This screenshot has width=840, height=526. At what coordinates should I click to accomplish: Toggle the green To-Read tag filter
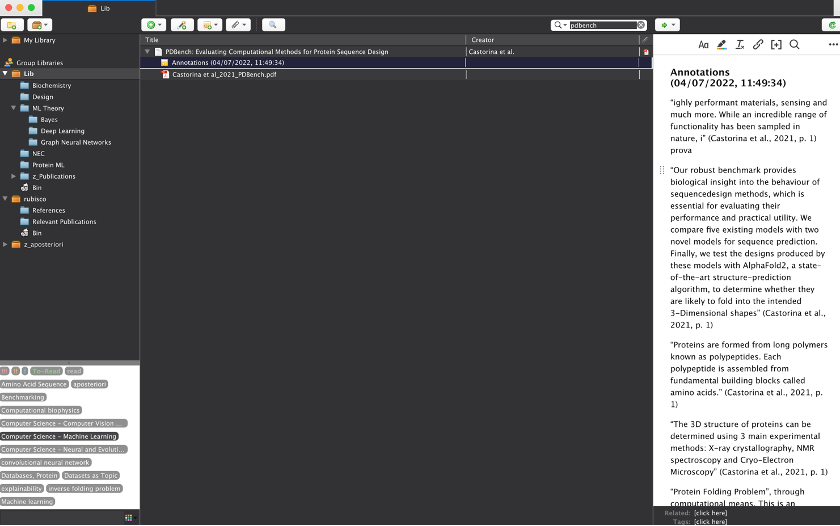[46, 371]
